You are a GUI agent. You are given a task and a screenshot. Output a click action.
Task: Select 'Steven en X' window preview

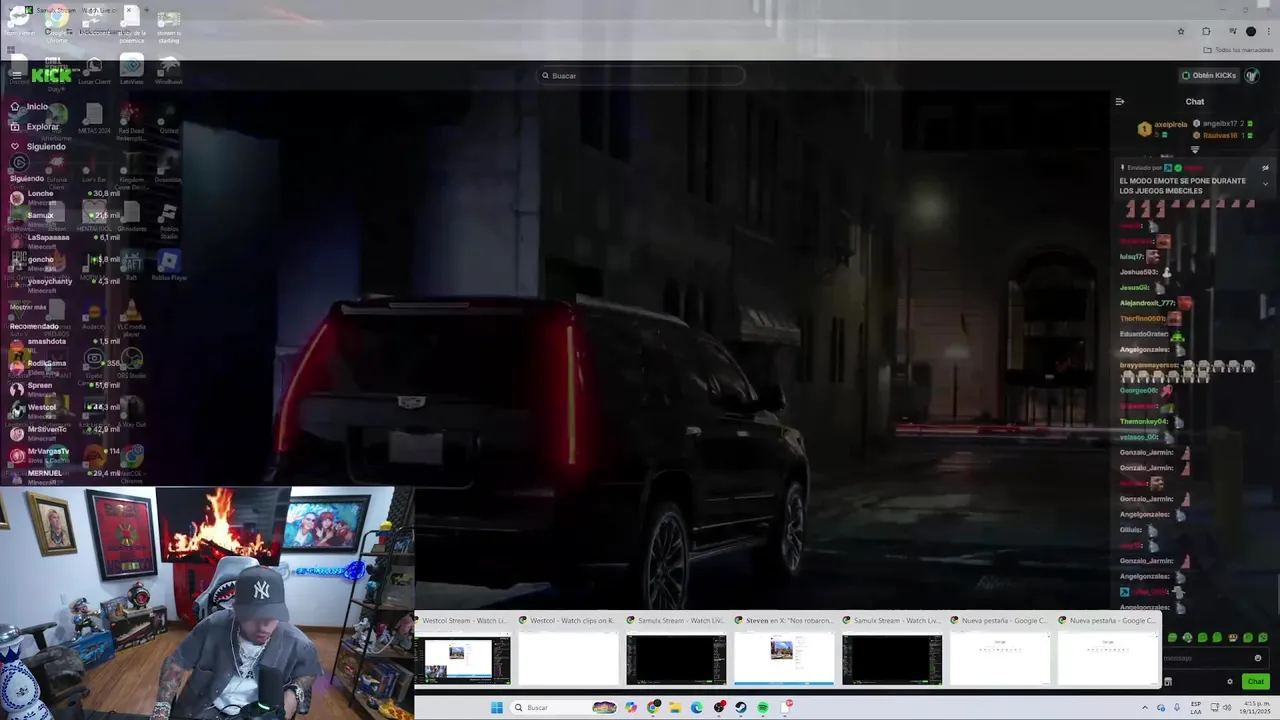[x=784, y=650]
